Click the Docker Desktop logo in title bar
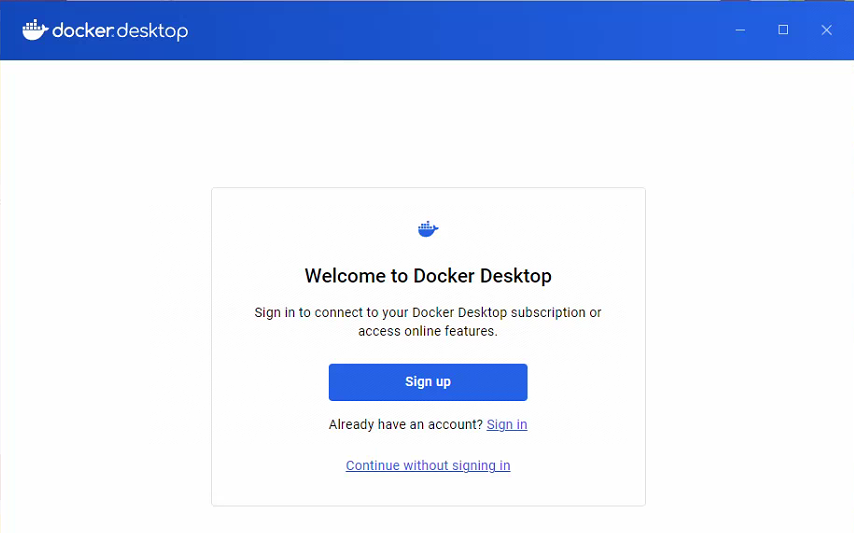The image size is (854, 533). [105, 30]
